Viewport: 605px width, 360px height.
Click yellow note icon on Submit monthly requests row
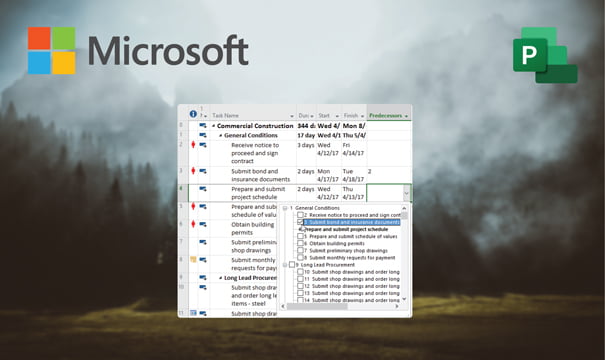pos(193,260)
